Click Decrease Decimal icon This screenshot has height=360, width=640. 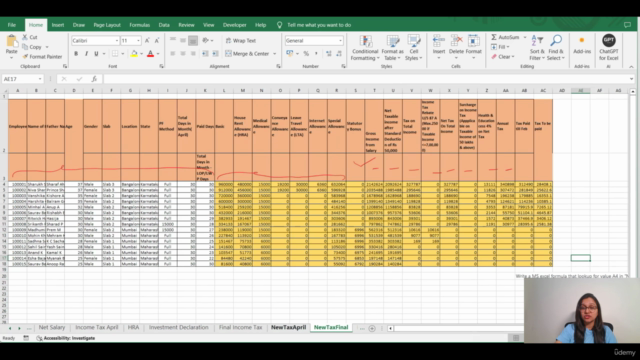tap(339, 53)
